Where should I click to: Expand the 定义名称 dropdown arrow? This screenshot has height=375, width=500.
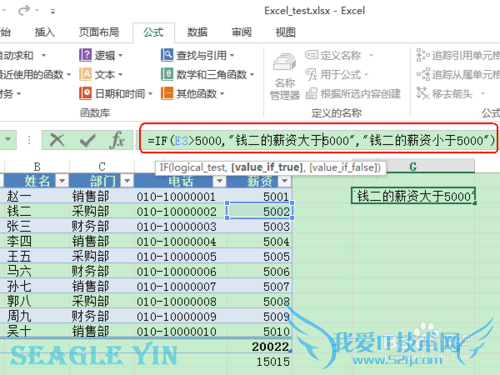[x=371, y=55]
